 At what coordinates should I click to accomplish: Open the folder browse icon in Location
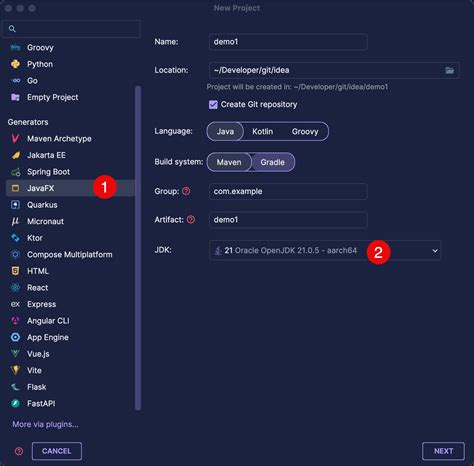449,70
